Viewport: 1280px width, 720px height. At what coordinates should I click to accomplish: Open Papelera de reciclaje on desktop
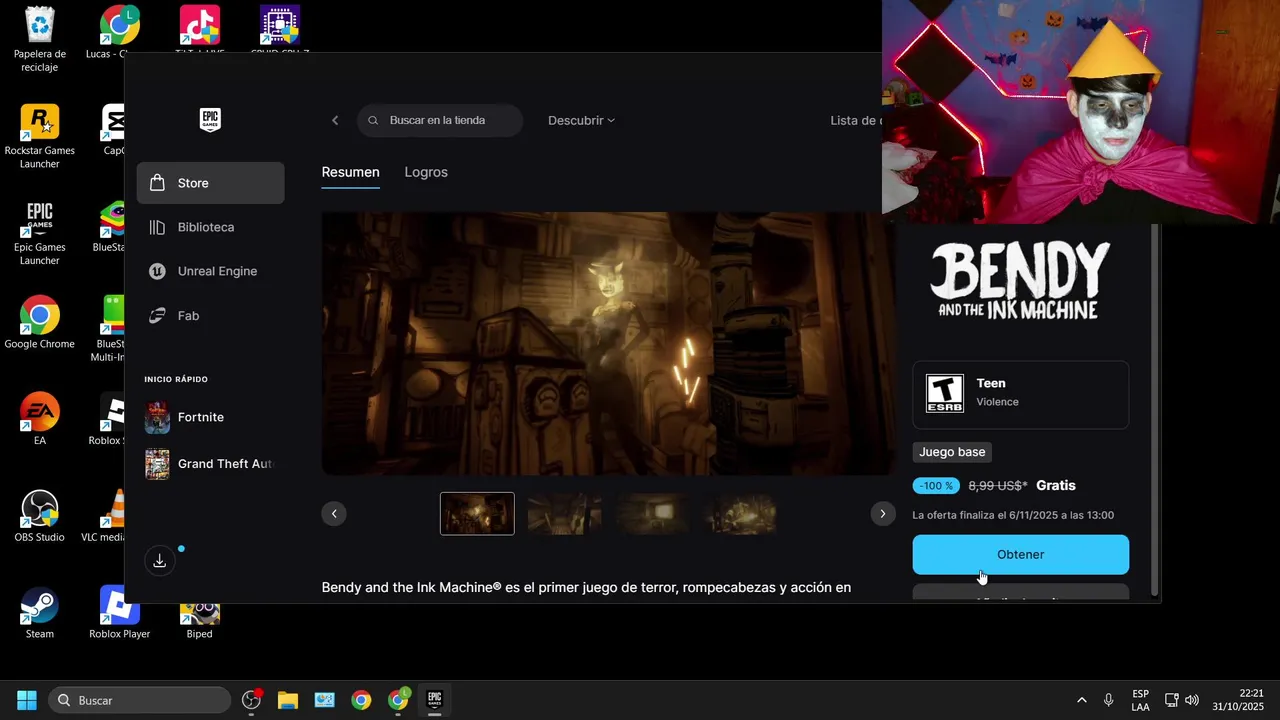[40, 40]
